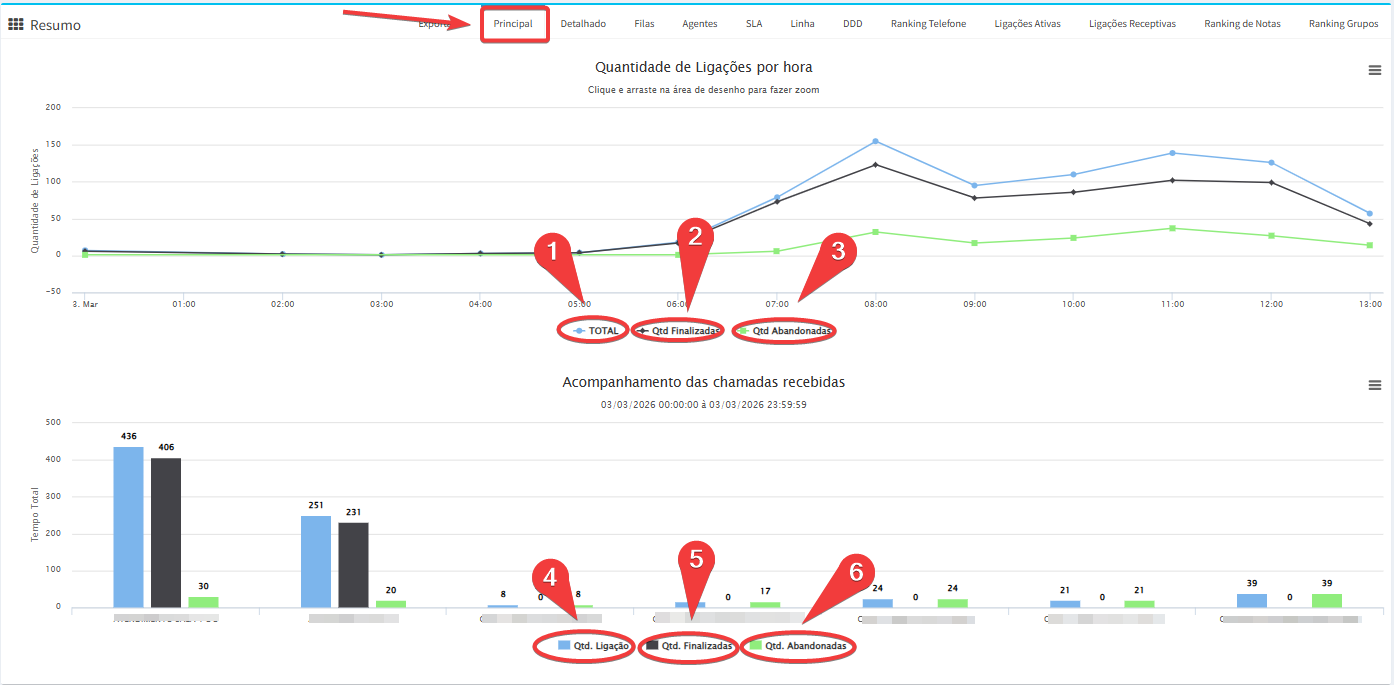This screenshot has width=1394, height=685.
Task: Toggle Qtd. Ligação bar series legend
Action: [593, 646]
